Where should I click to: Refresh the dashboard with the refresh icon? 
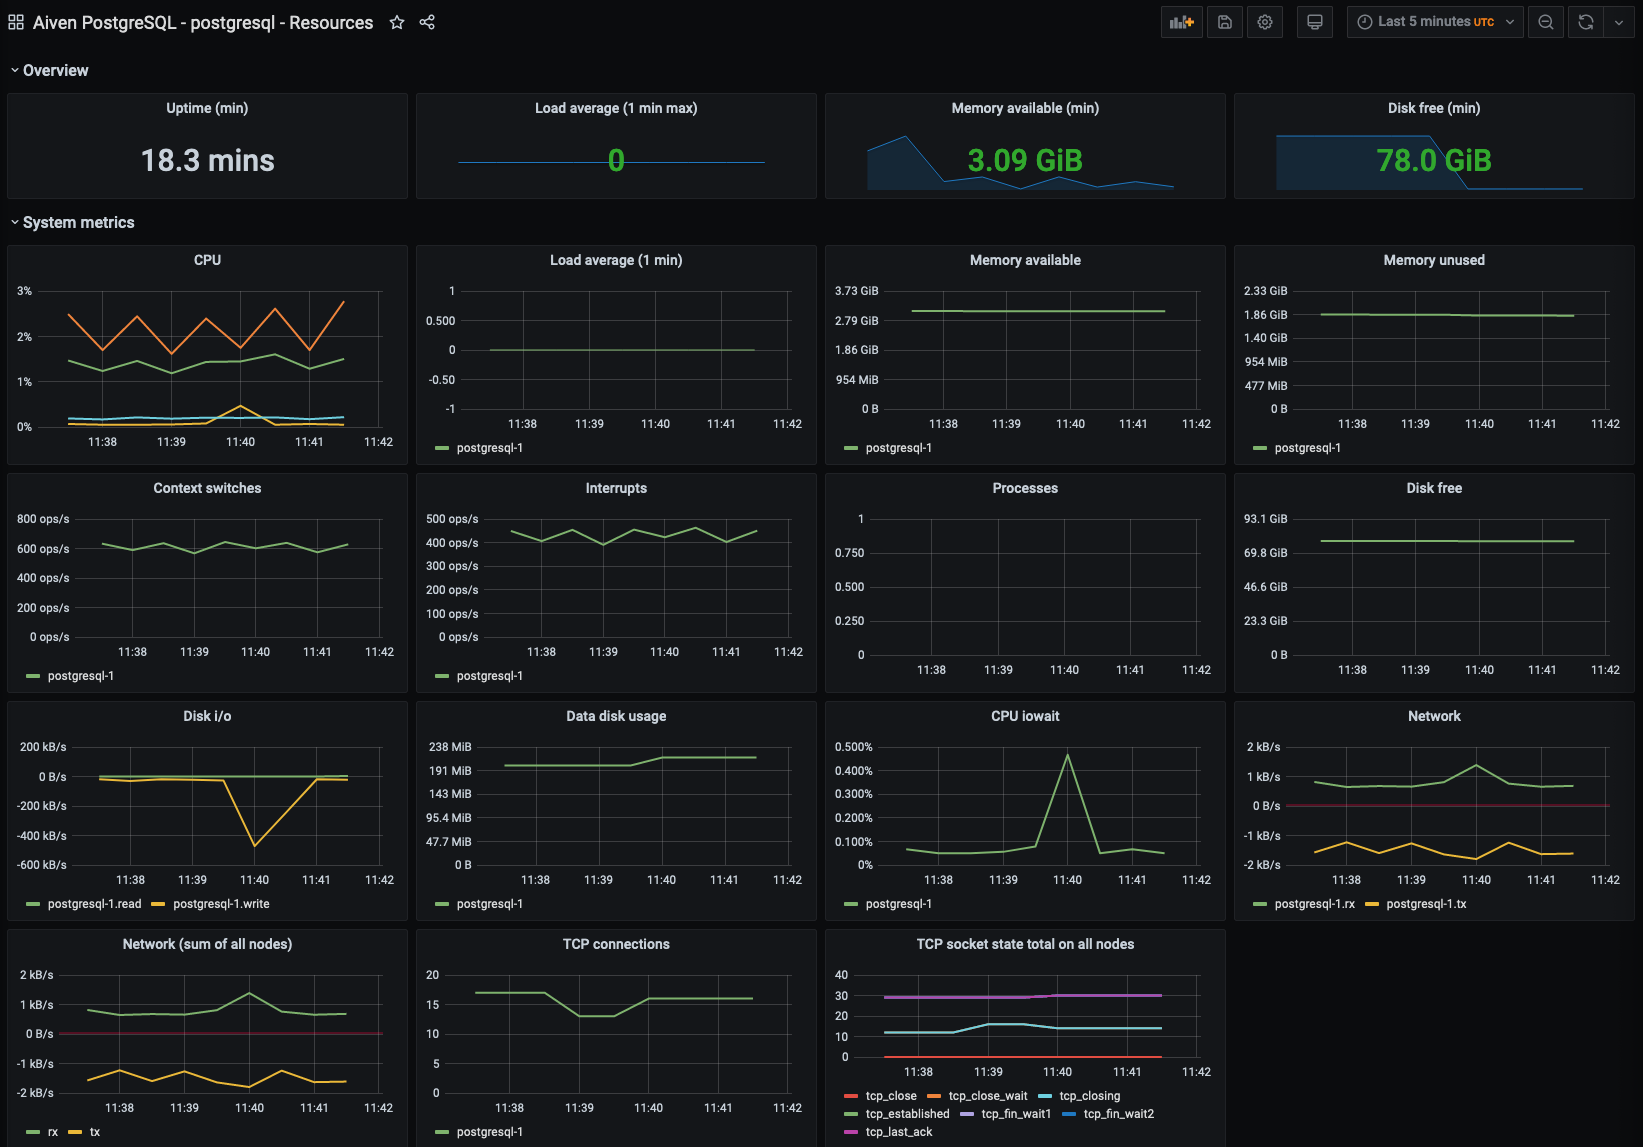click(x=1584, y=21)
